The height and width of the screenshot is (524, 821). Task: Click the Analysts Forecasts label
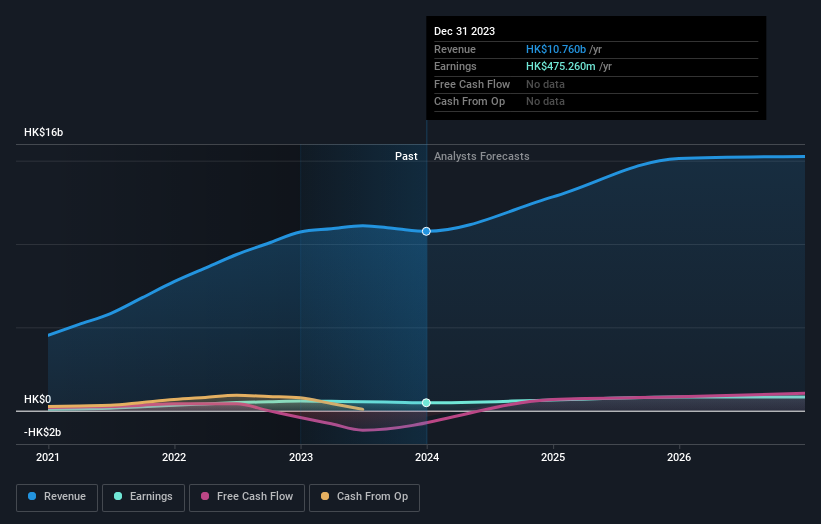(x=482, y=157)
